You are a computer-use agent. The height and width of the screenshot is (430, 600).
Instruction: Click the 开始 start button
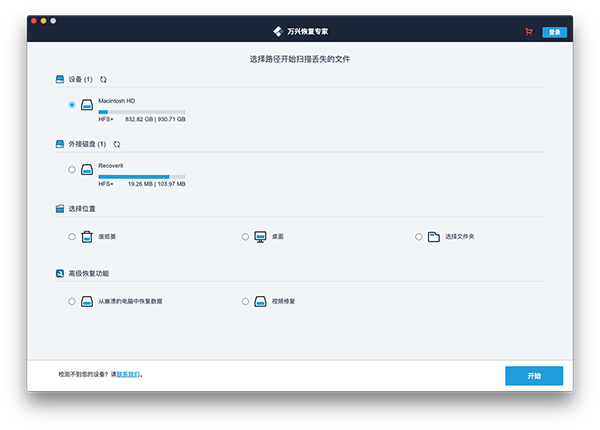coord(534,376)
